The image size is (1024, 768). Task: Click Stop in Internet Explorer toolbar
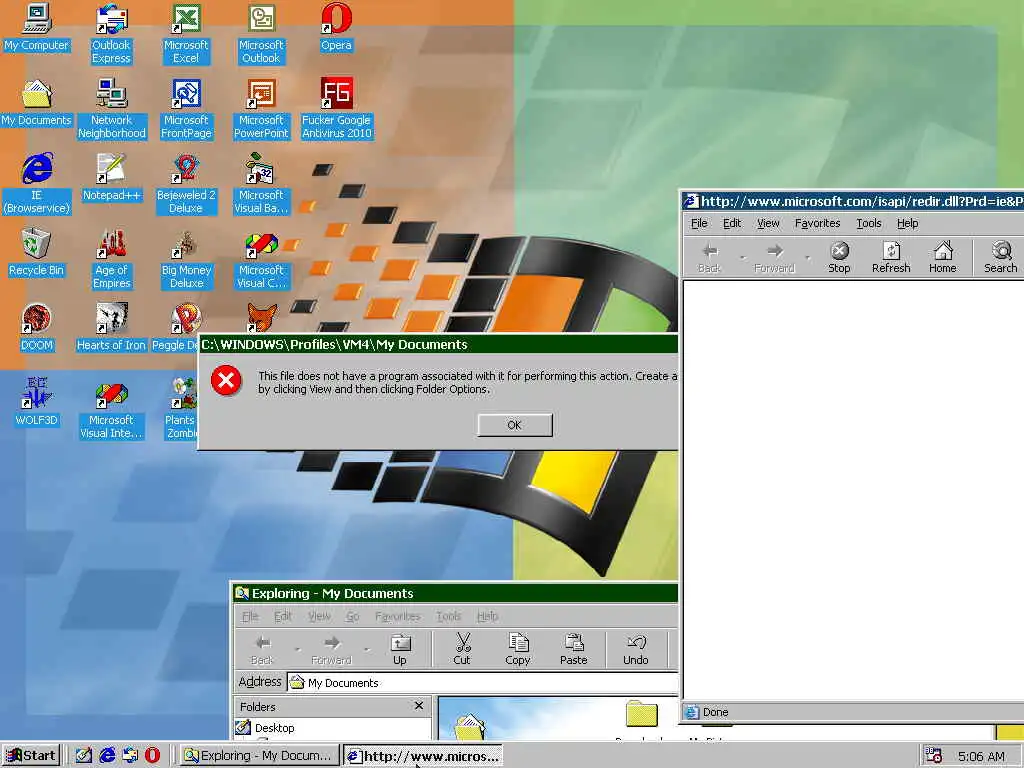tap(839, 257)
